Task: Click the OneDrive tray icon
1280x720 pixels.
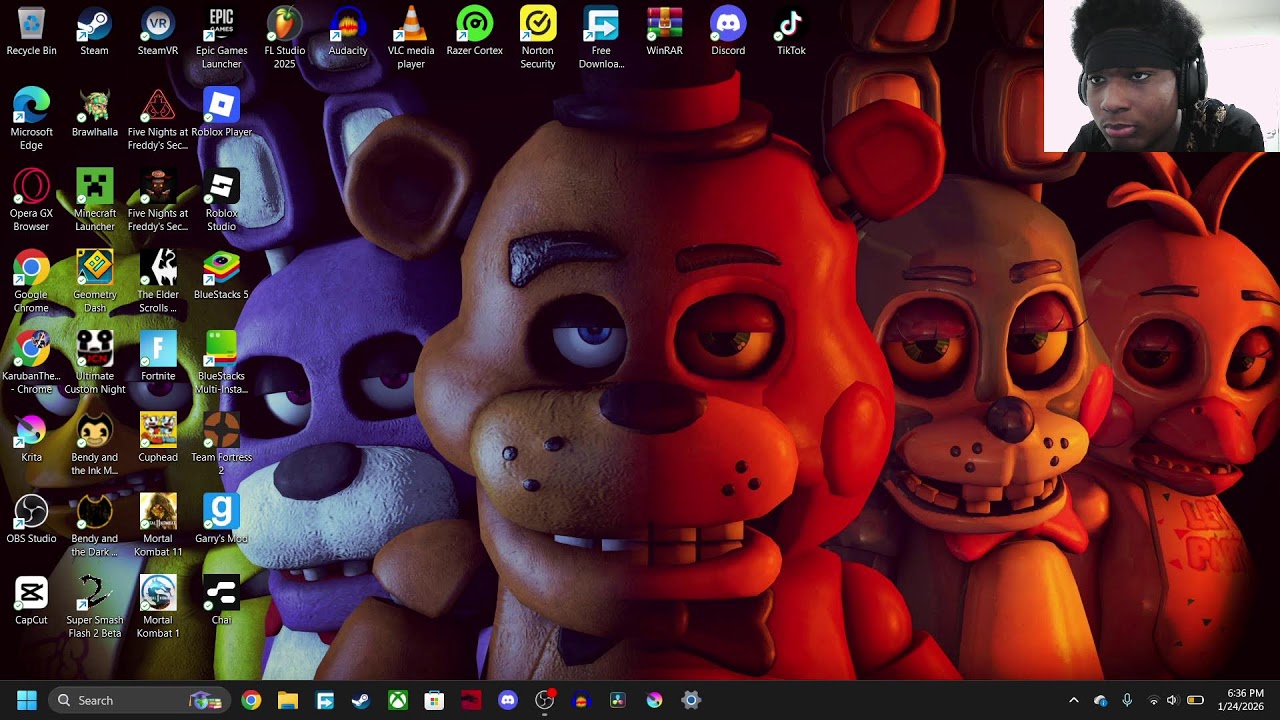Action: (1100, 700)
